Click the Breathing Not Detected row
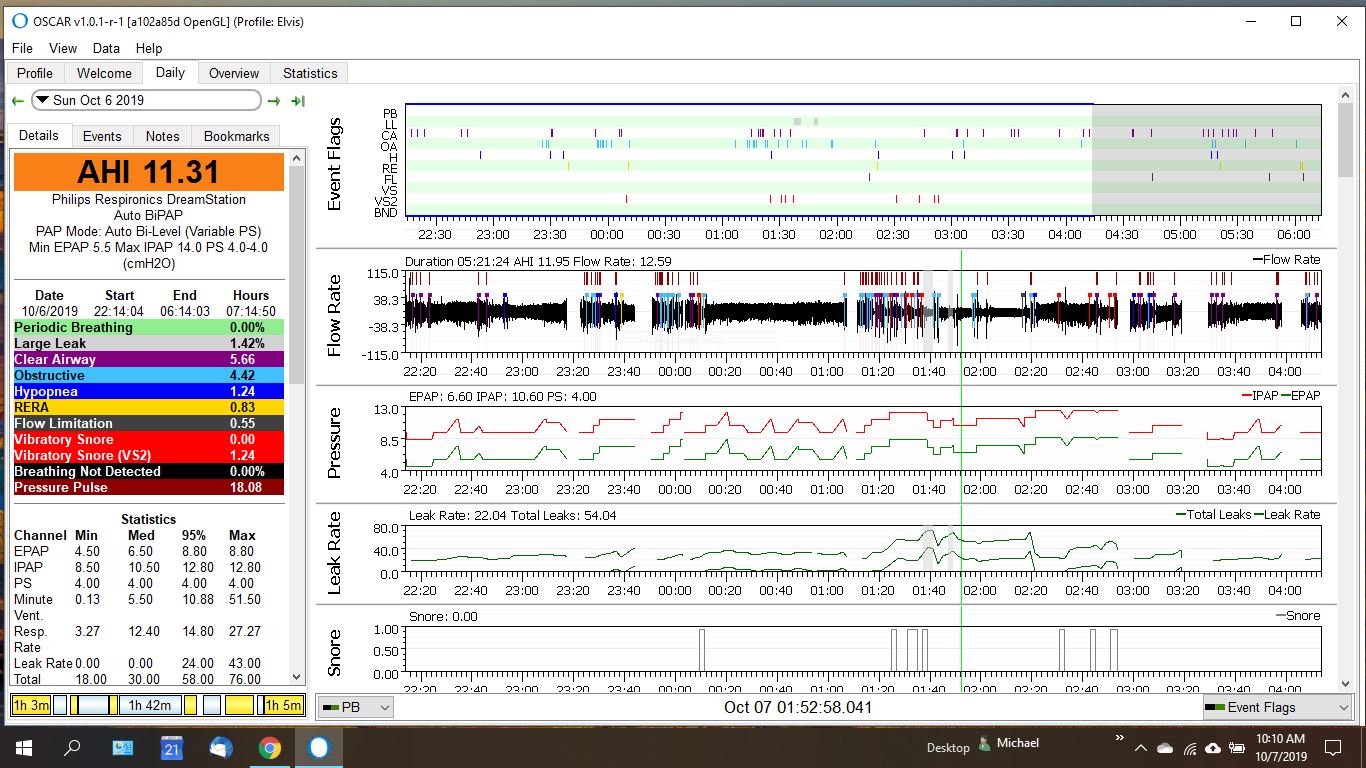The height and width of the screenshot is (768, 1366). tap(149, 471)
